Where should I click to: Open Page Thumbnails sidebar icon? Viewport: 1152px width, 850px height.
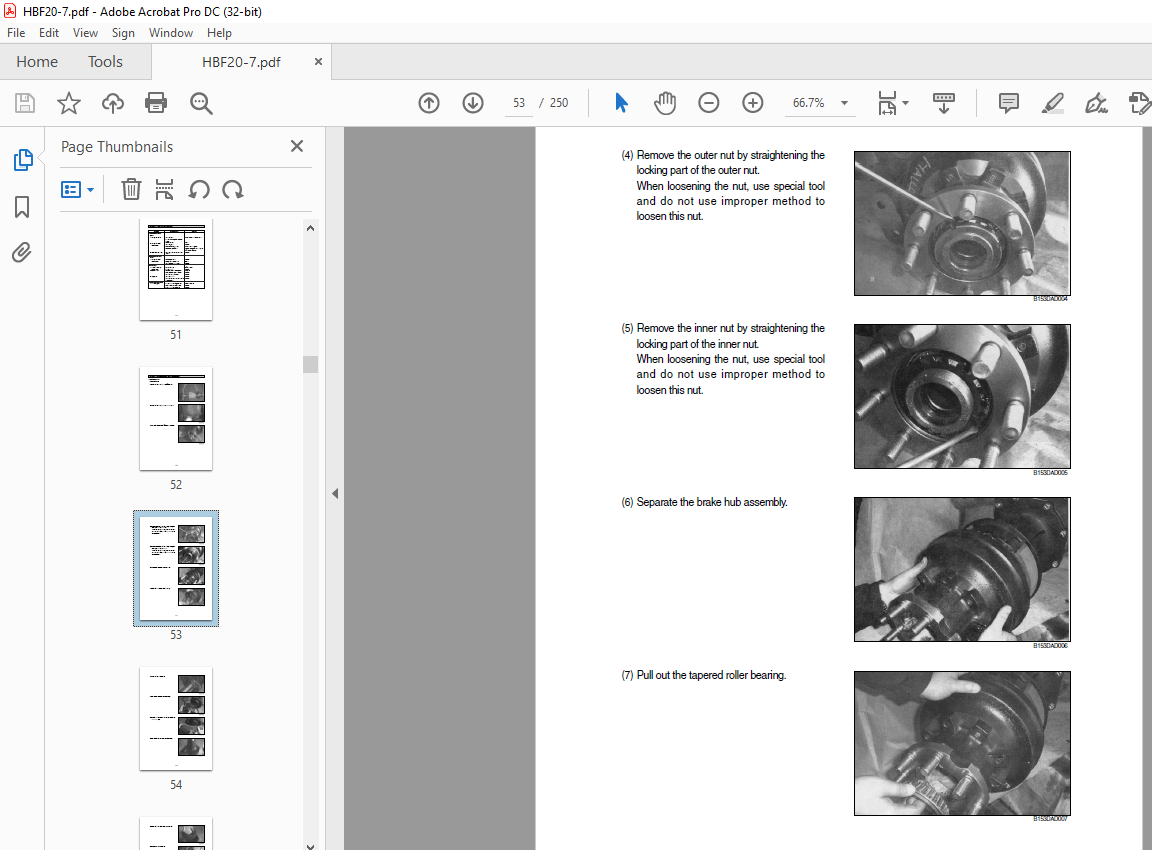[x=23, y=159]
